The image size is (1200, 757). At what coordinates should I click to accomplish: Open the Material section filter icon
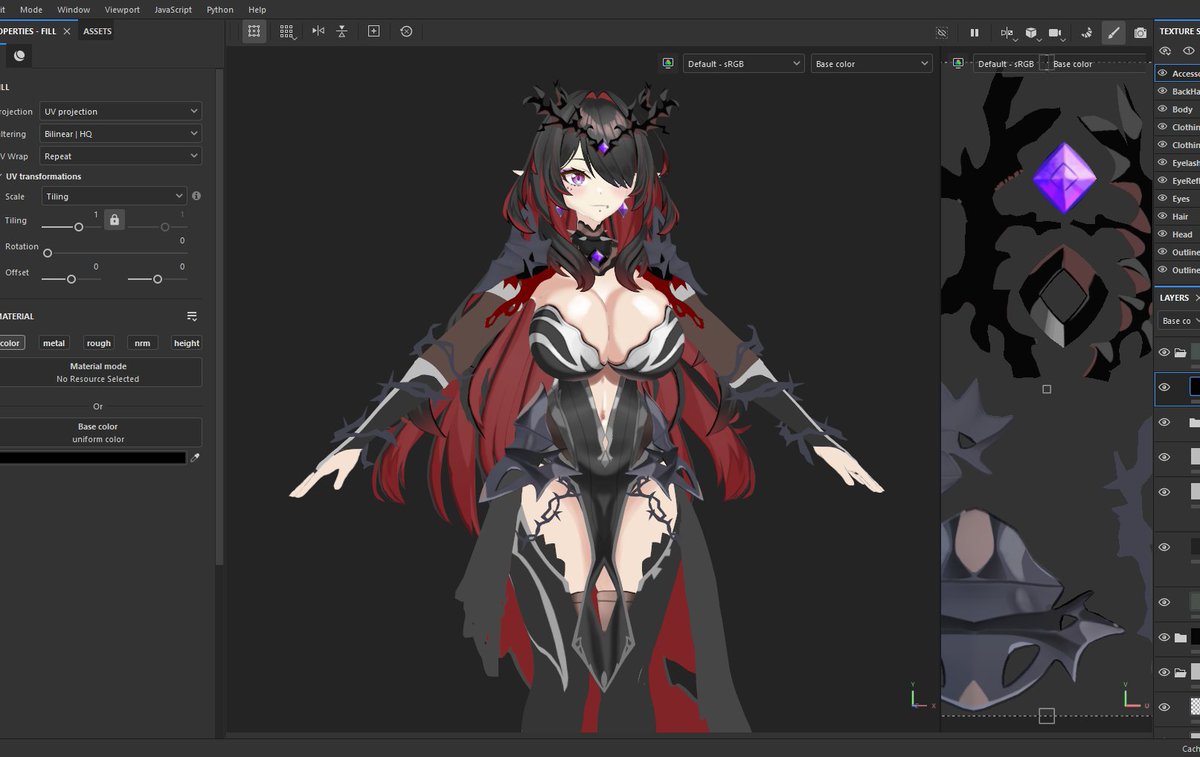click(192, 316)
